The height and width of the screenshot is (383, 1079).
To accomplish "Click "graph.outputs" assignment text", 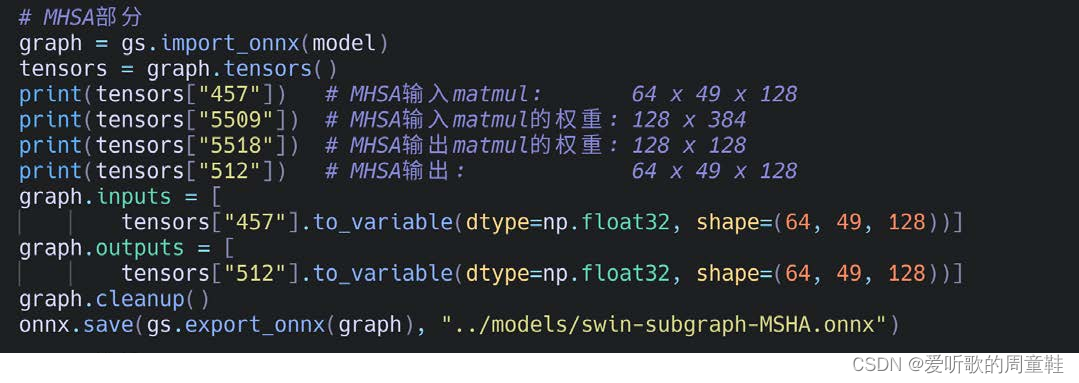I will click(102, 248).
